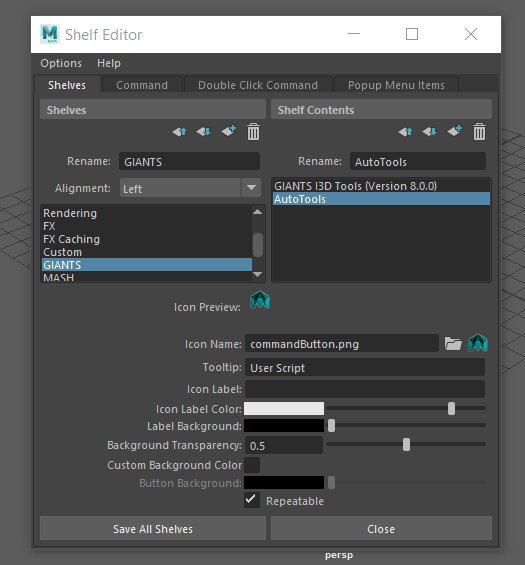Switch to the Command tab
The image size is (525, 565).
tap(142, 85)
